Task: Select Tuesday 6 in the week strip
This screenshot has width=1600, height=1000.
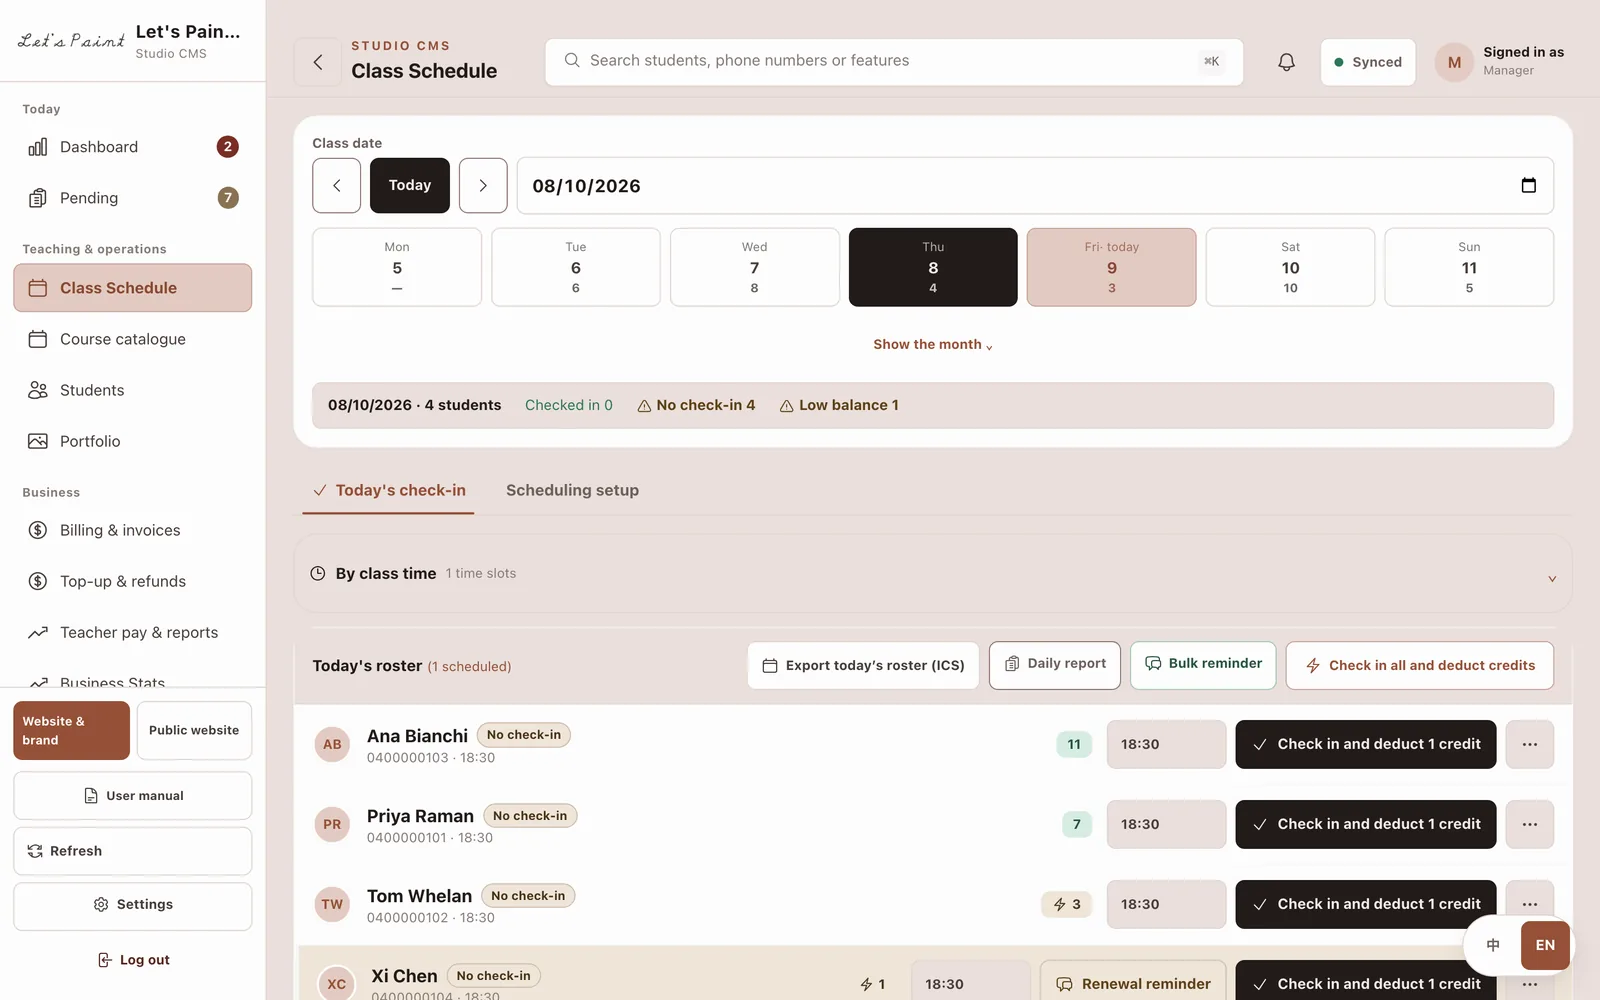Action: [x=576, y=267]
